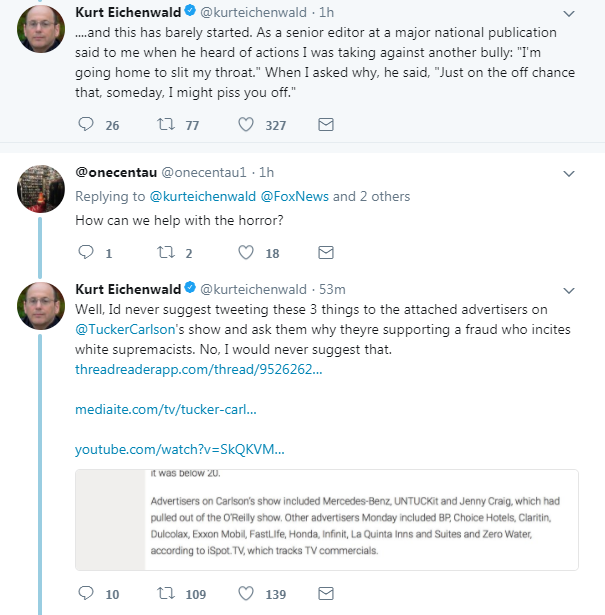Click the @TuckerCarlson mention
This screenshot has width=605, height=615.
point(125,329)
